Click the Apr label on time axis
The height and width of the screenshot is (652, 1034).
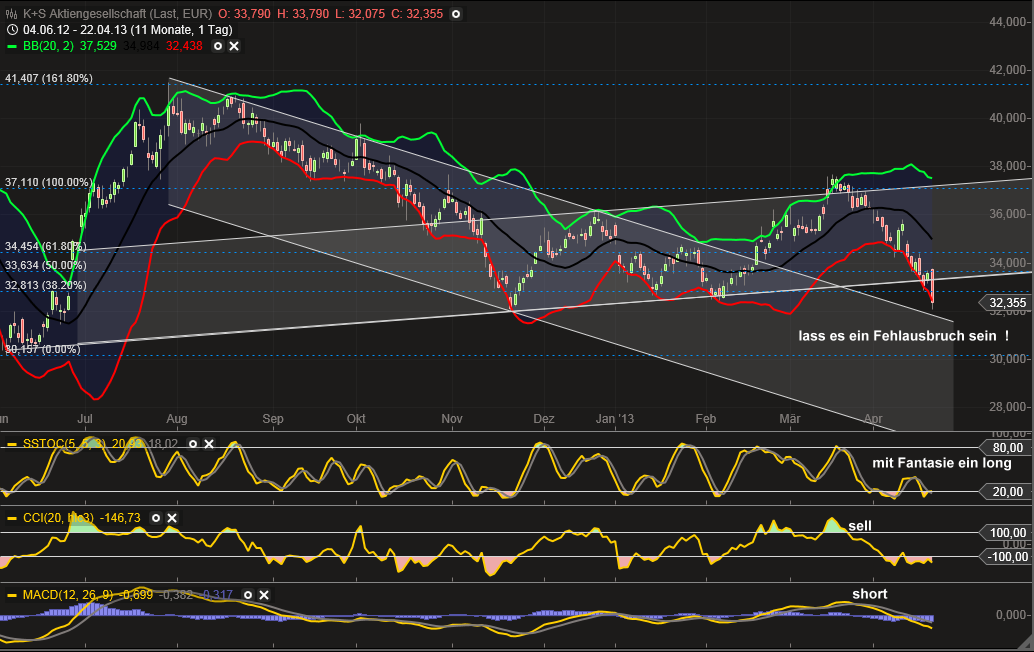point(873,419)
